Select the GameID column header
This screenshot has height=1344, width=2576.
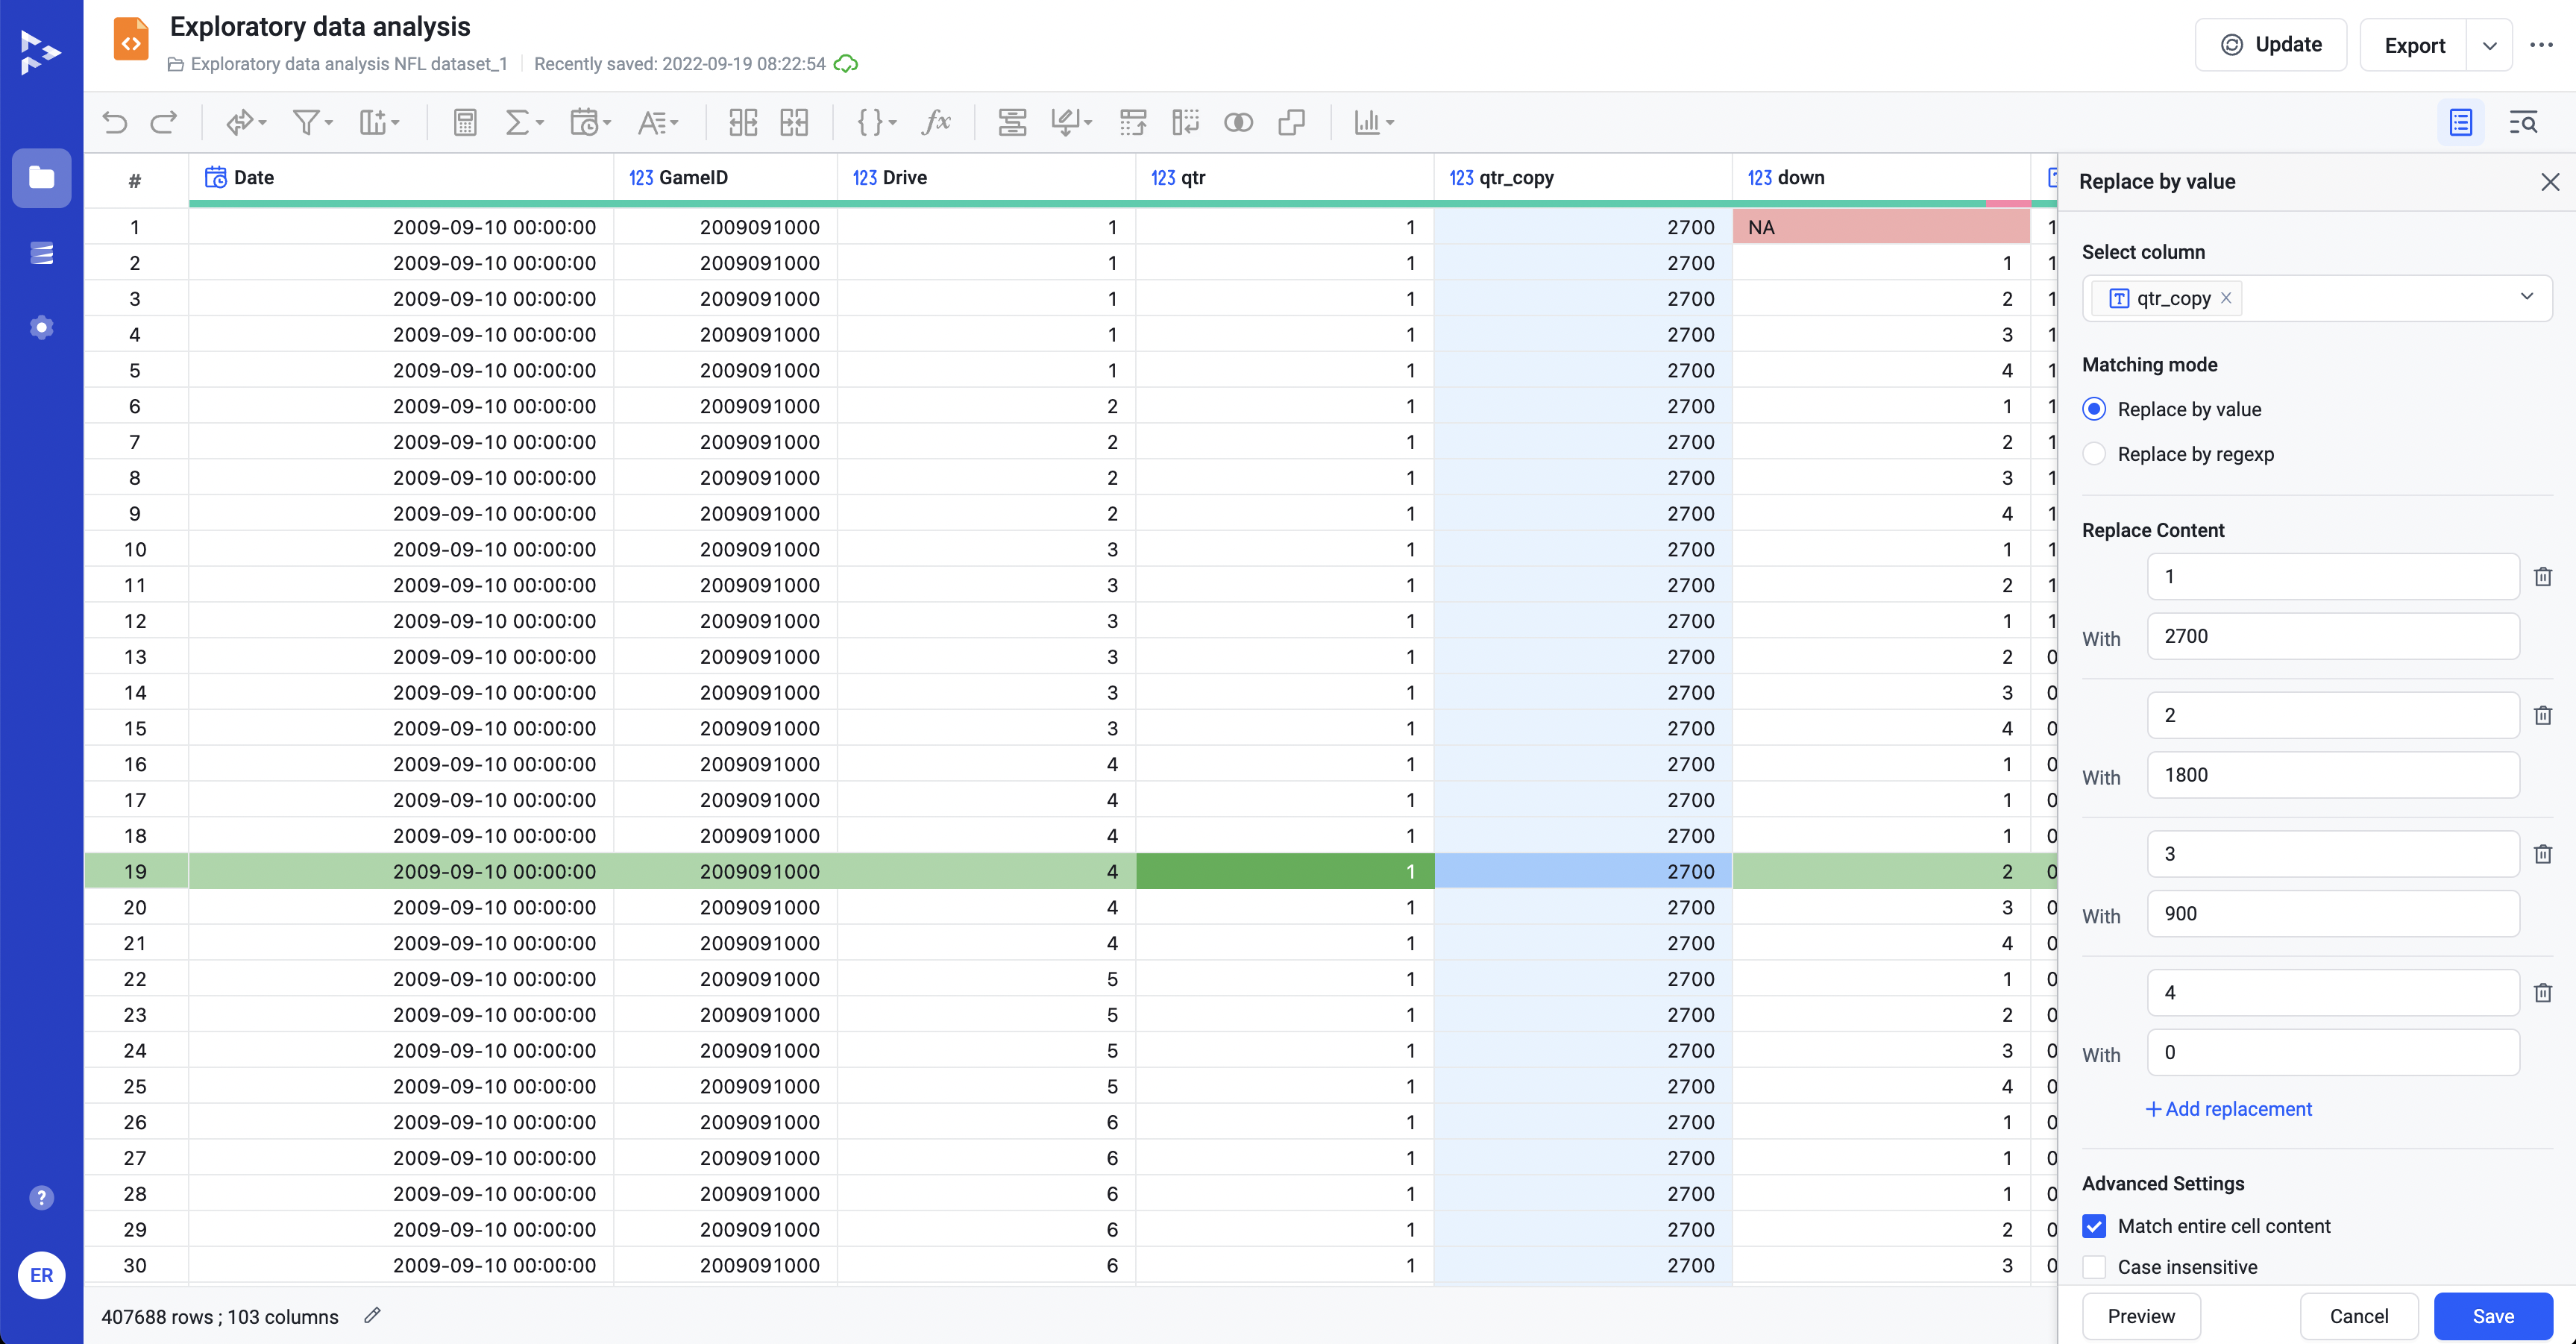coord(725,178)
